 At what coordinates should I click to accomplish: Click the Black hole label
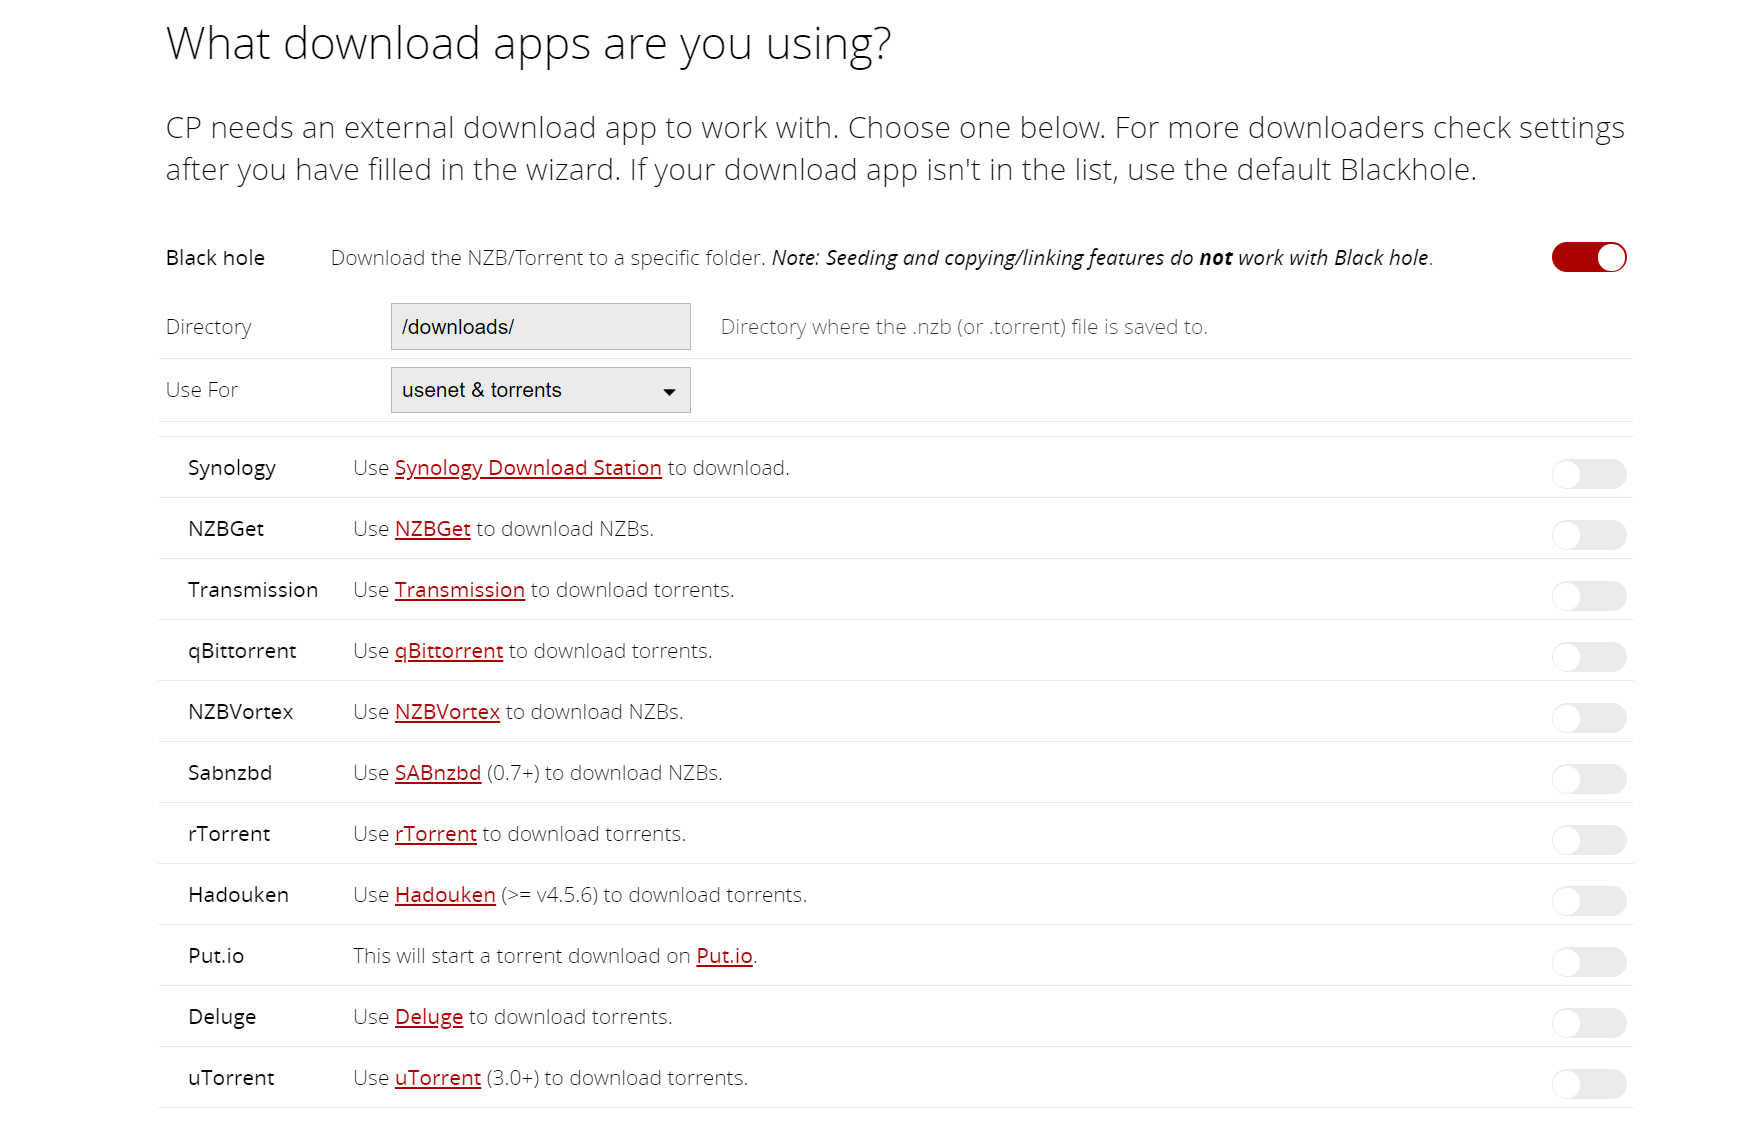click(215, 258)
